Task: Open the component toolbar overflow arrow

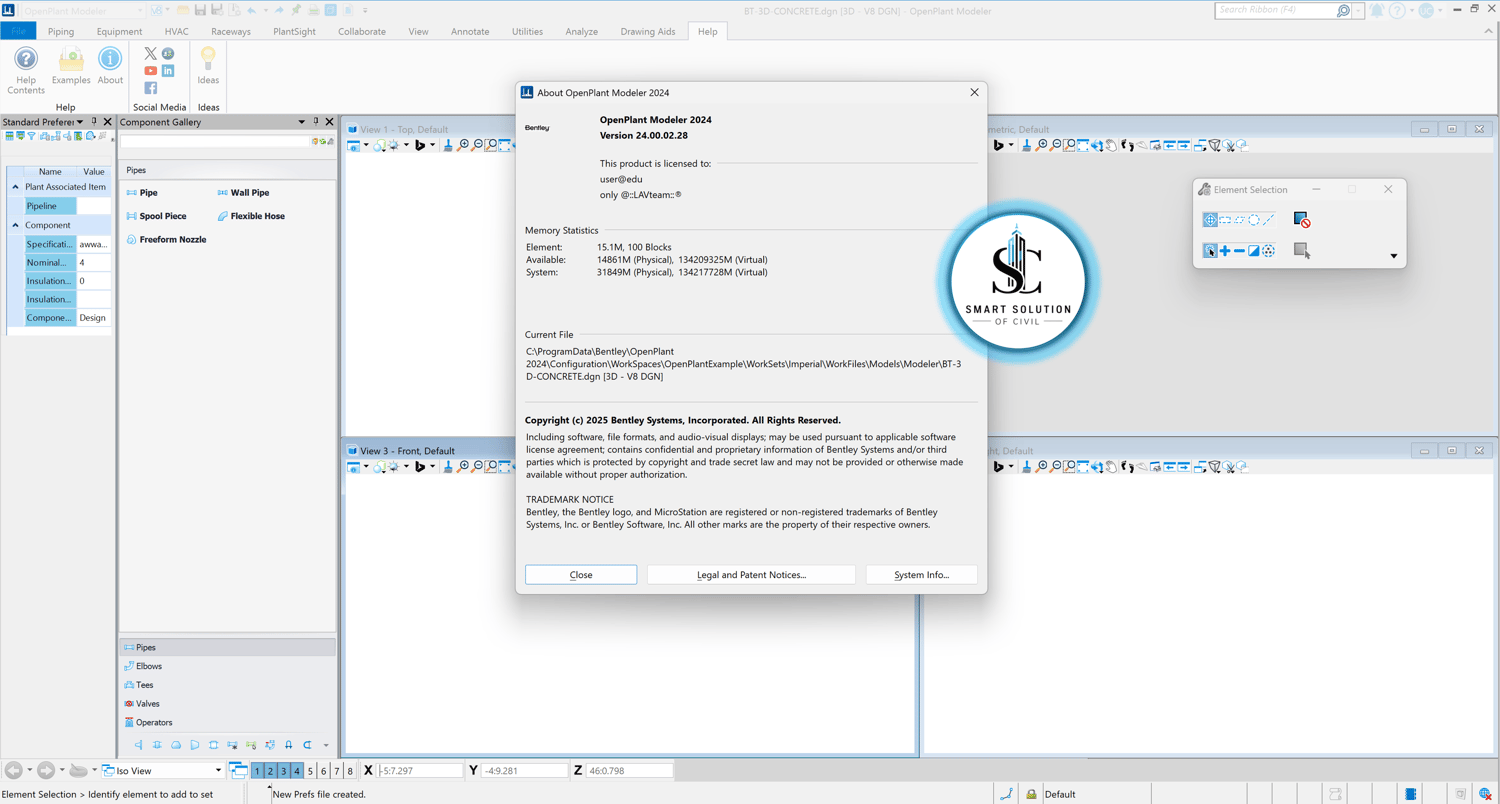Action: click(x=326, y=745)
